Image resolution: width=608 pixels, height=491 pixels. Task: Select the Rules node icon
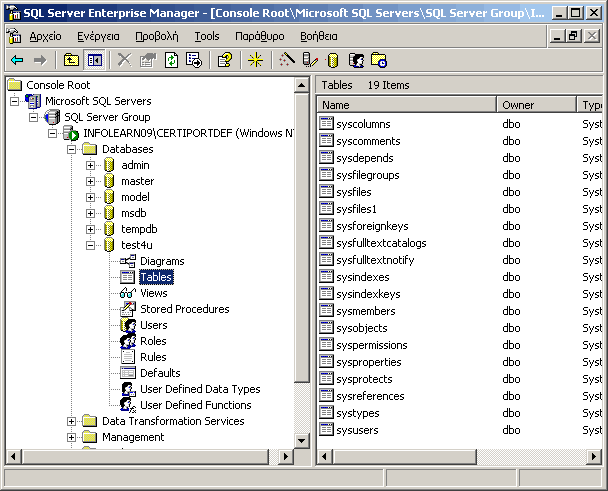(128, 357)
